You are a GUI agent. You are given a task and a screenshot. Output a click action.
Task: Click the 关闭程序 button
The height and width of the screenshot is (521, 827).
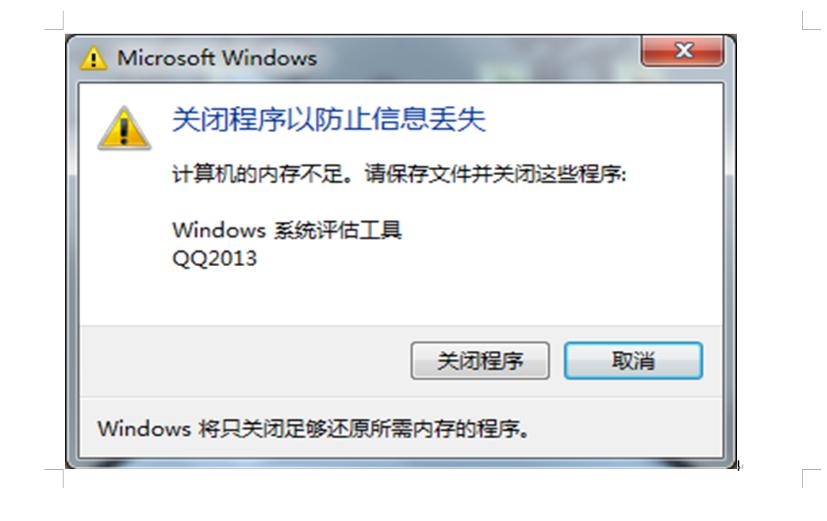480,361
